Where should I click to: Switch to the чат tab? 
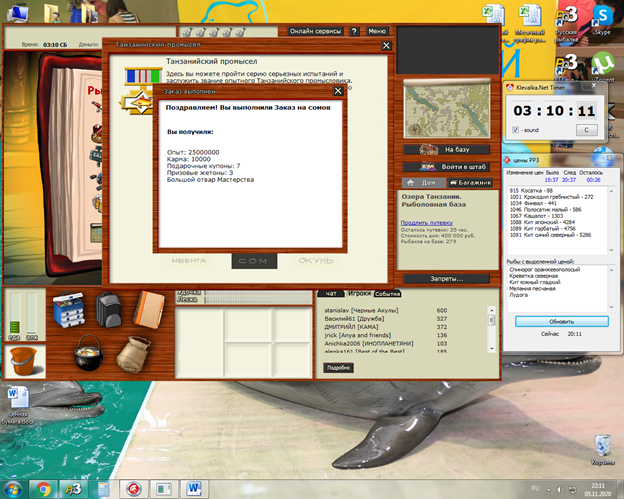(330, 293)
